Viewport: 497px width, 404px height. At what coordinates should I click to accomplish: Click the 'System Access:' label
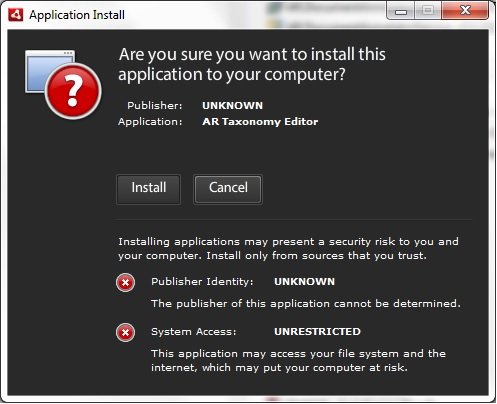[194, 332]
